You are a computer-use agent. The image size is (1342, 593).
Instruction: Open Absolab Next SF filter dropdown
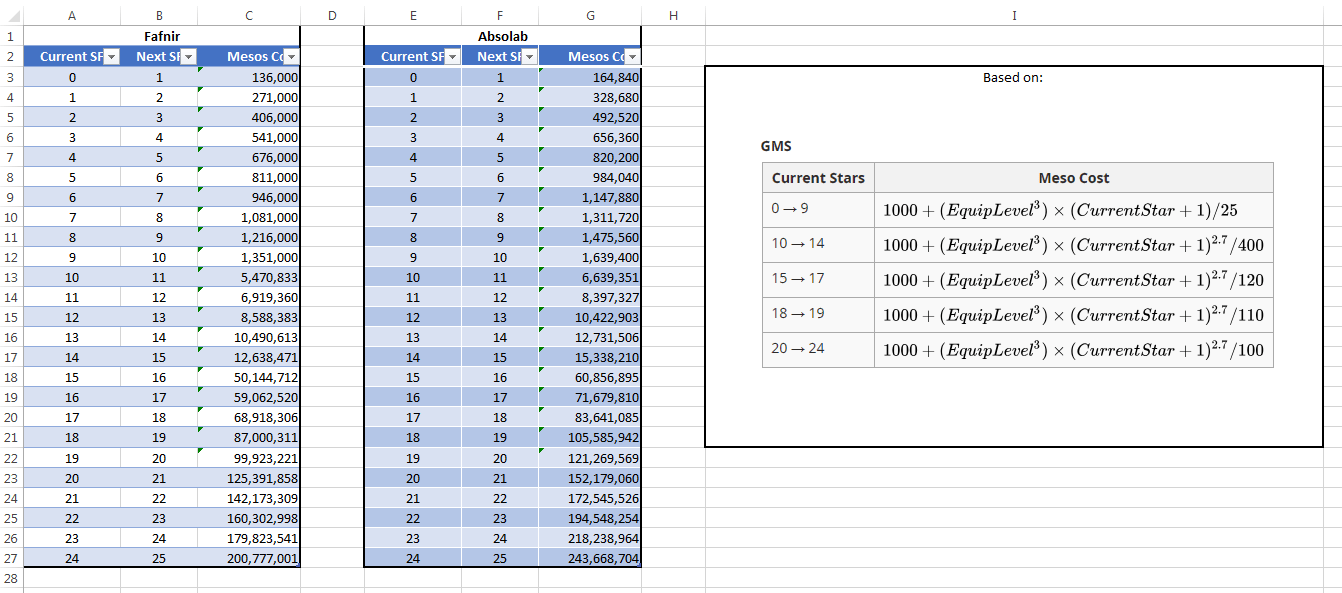530,57
